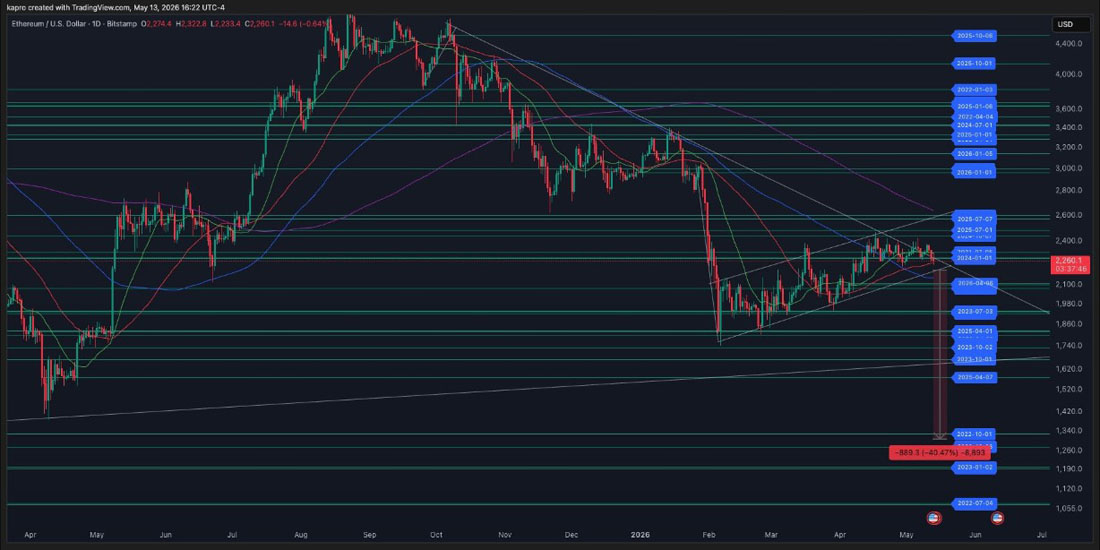Select the 2023-01-02 level label
The height and width of the screenshot is (550, 1100).
pyautogui.click(x=975, y=467)
